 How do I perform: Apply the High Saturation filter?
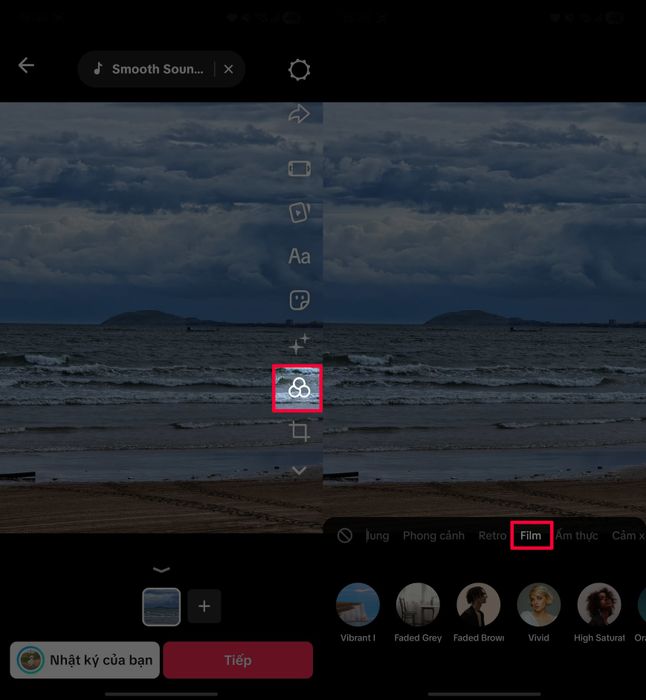click(x=599, y=612)
